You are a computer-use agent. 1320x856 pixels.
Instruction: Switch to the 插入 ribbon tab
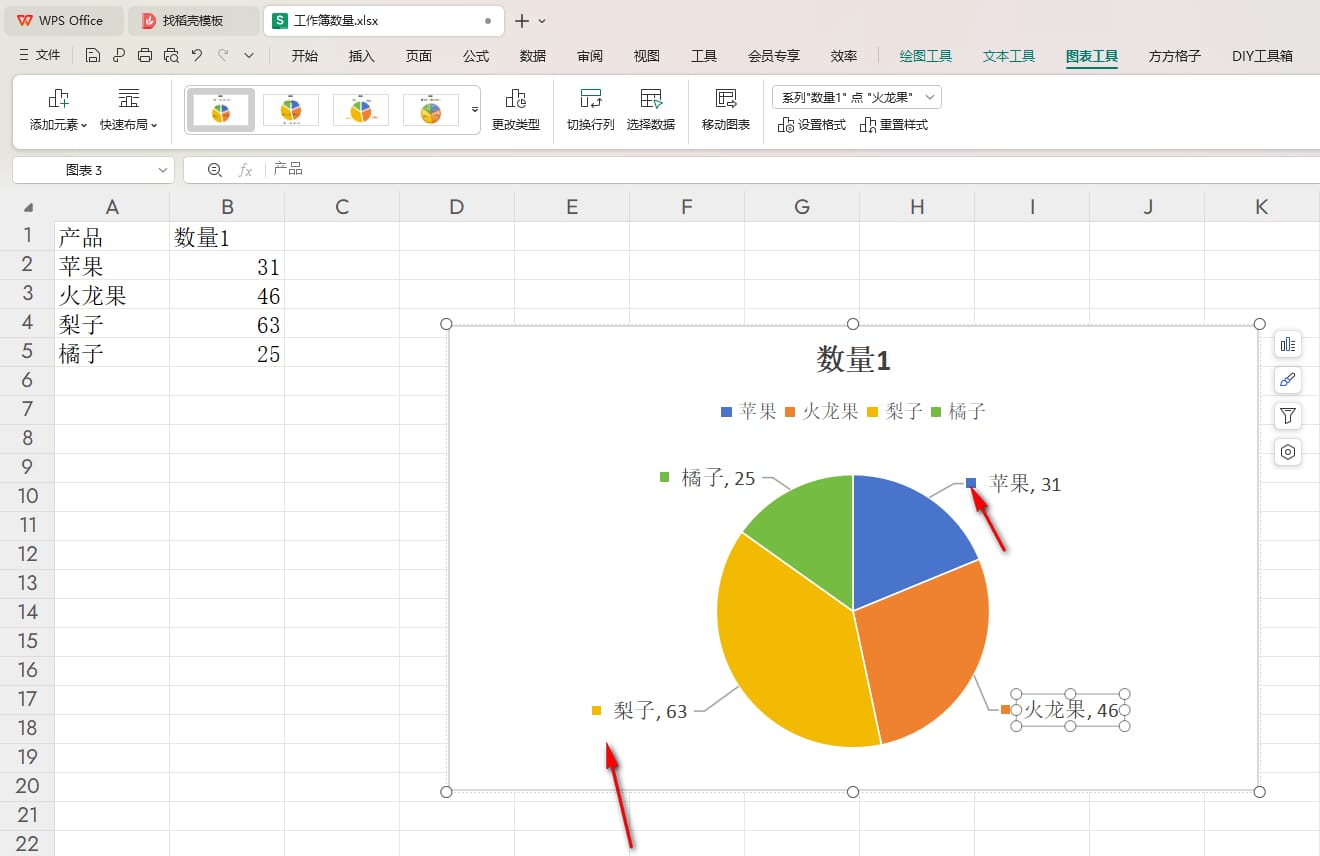(x=361, y=56)
